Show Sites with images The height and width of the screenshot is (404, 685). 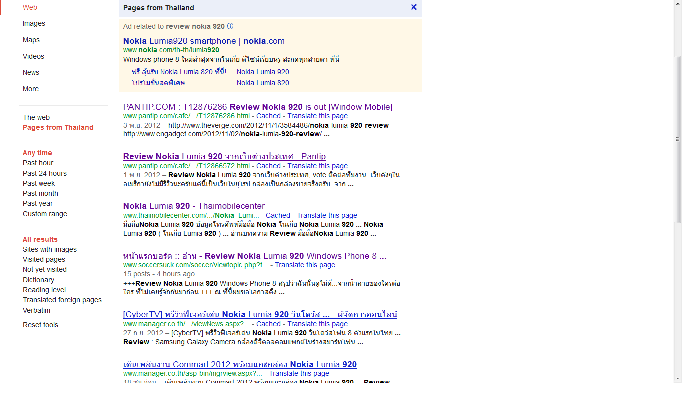(x=49, y=249)
